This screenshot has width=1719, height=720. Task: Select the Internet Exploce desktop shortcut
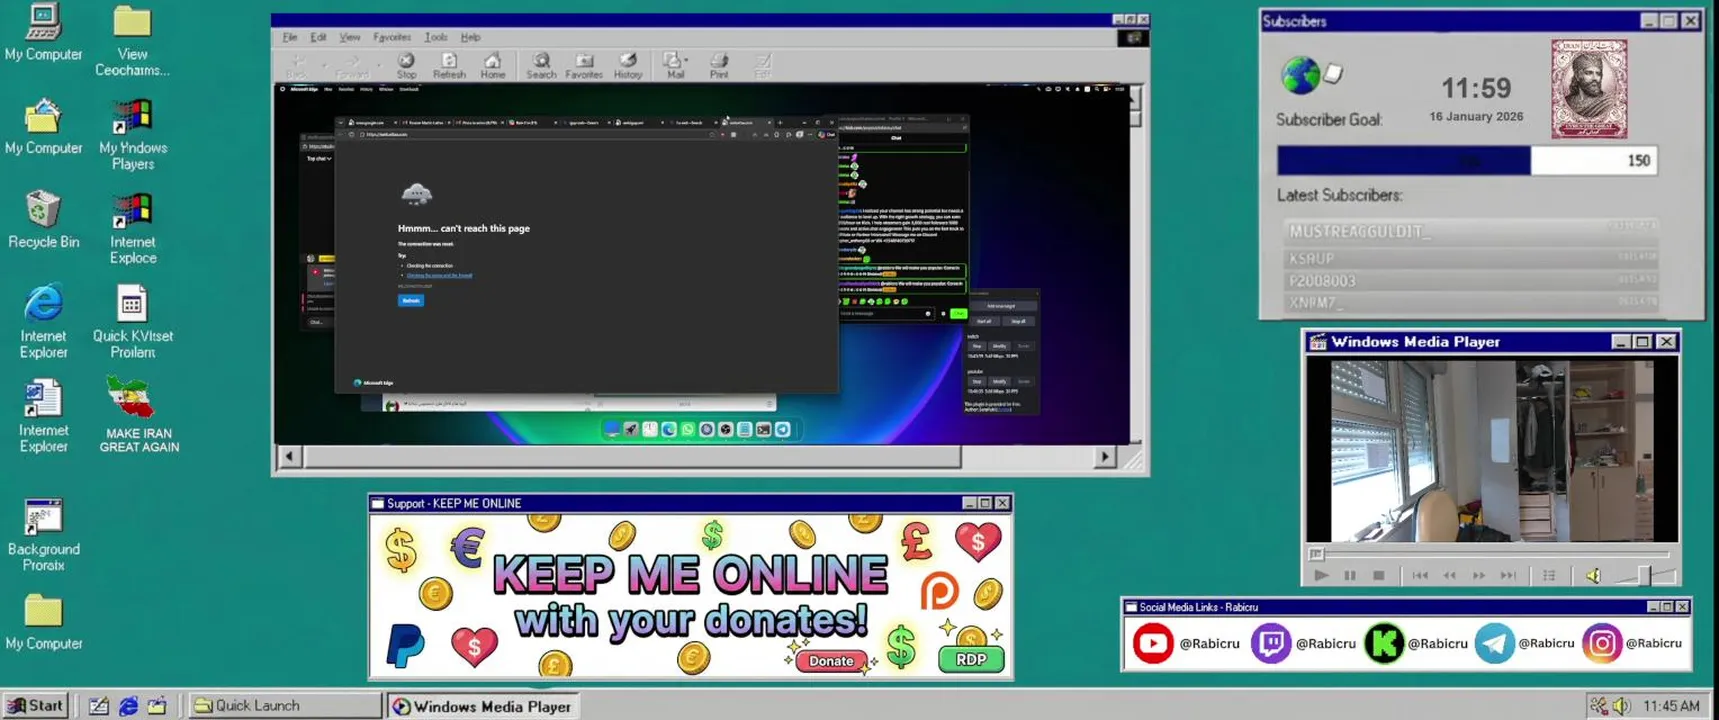coord(133,229)
